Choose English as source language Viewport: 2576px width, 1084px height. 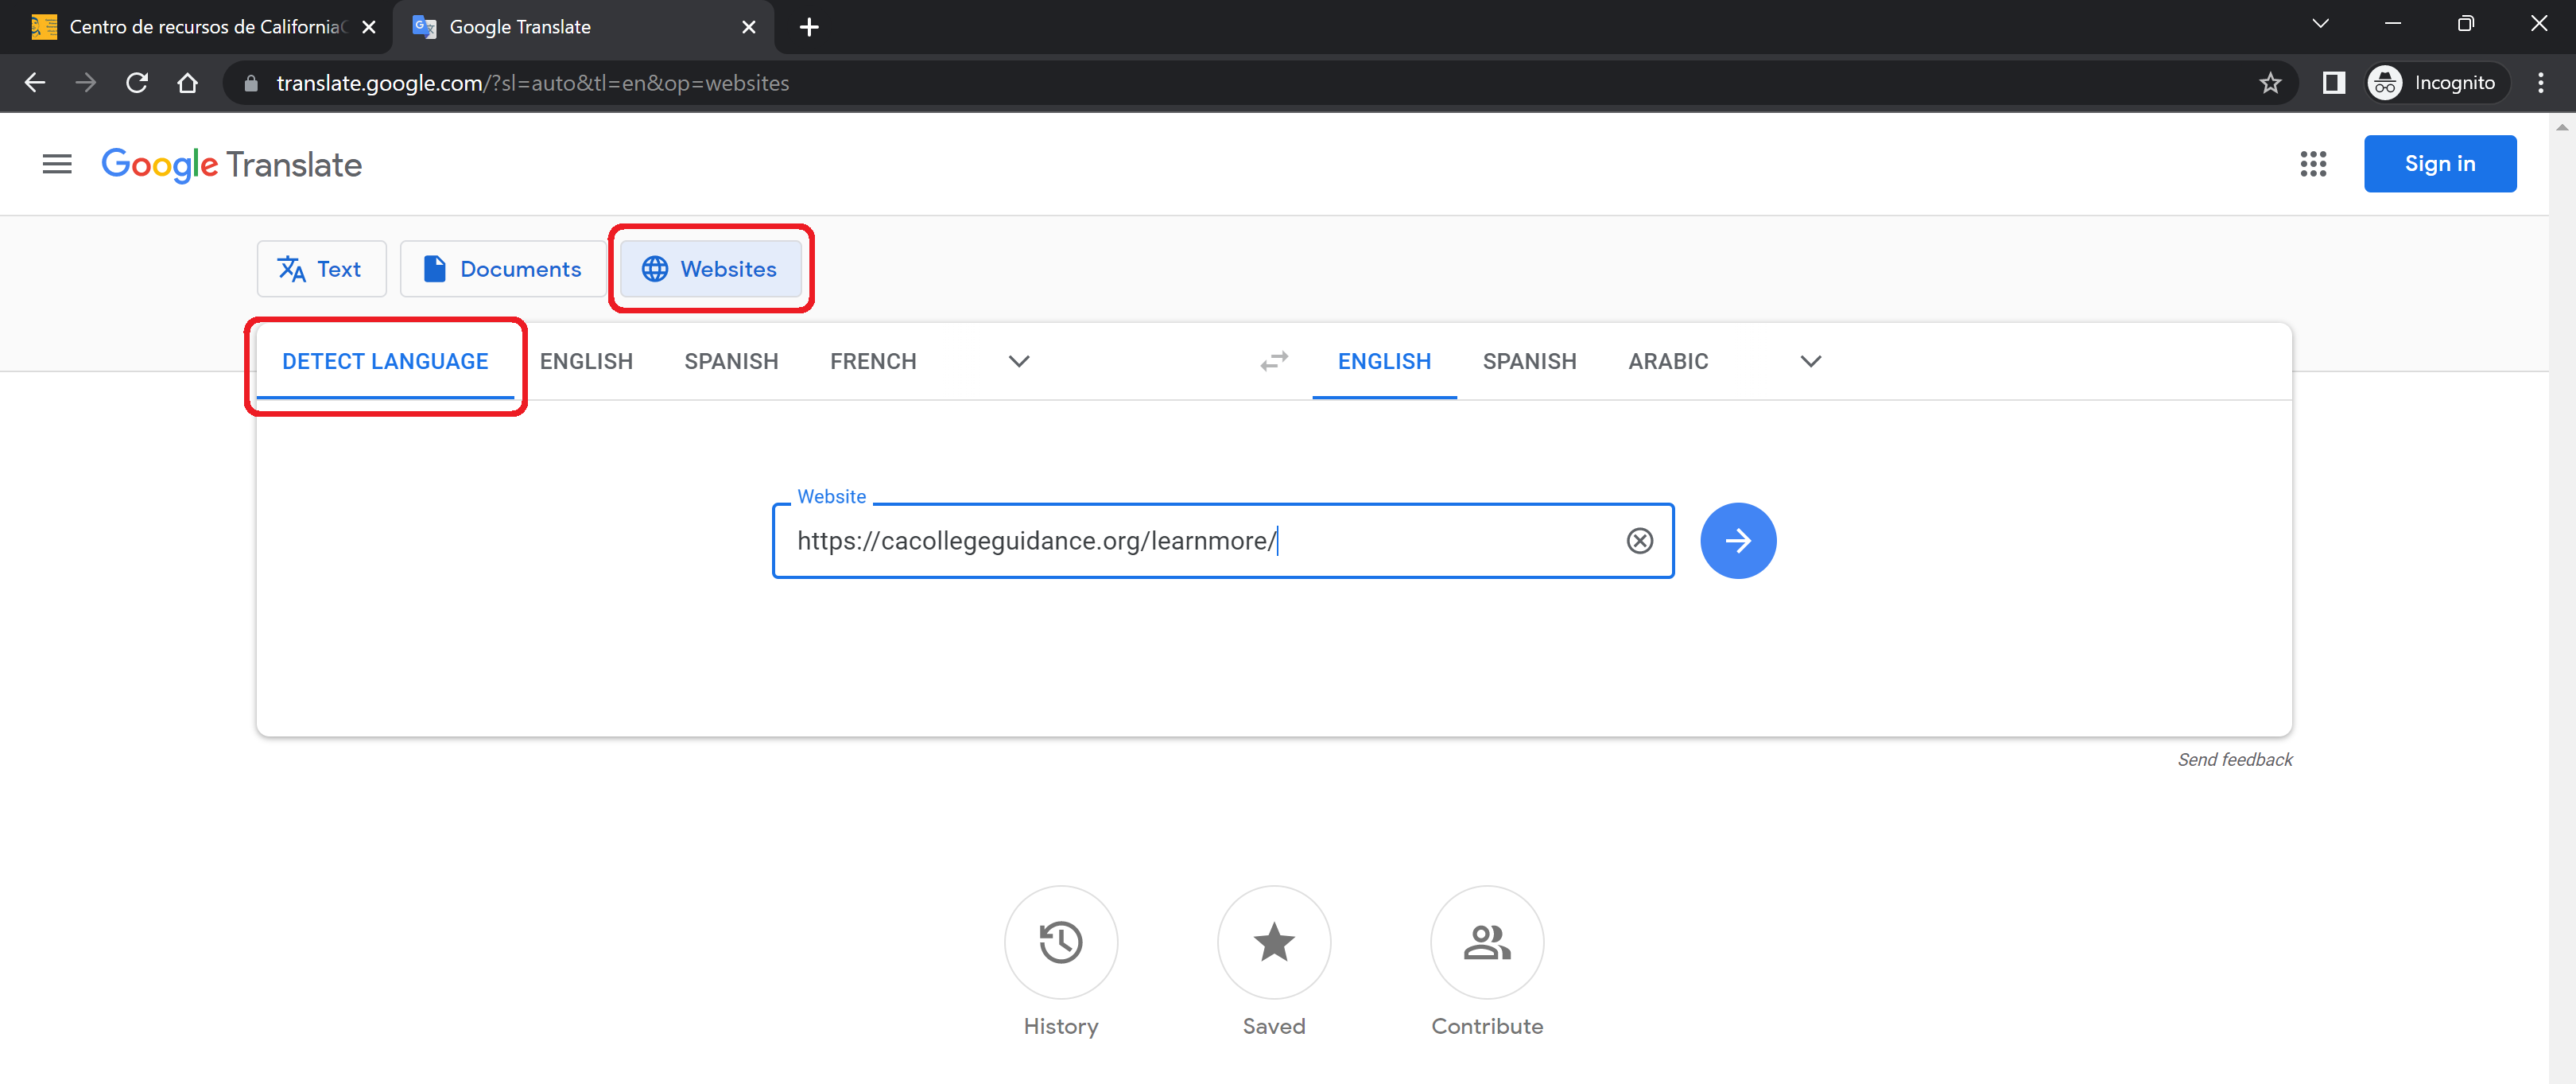pyautogui.click(x=586, y=361)
